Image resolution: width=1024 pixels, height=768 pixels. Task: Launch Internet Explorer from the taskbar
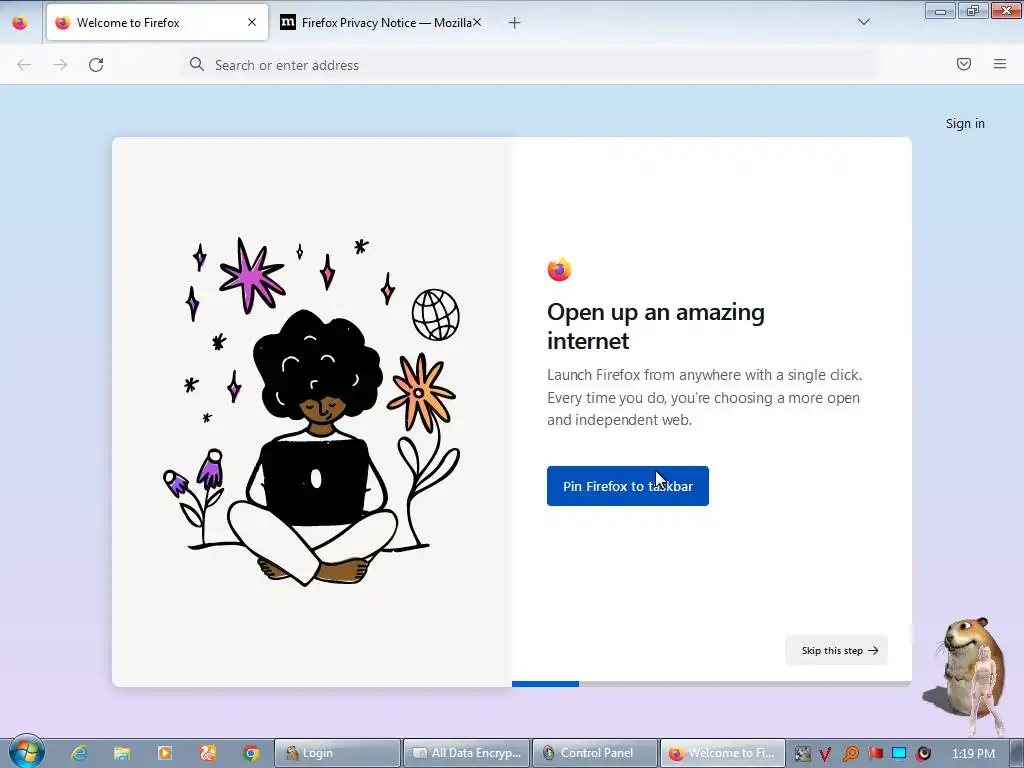[79, 753]
